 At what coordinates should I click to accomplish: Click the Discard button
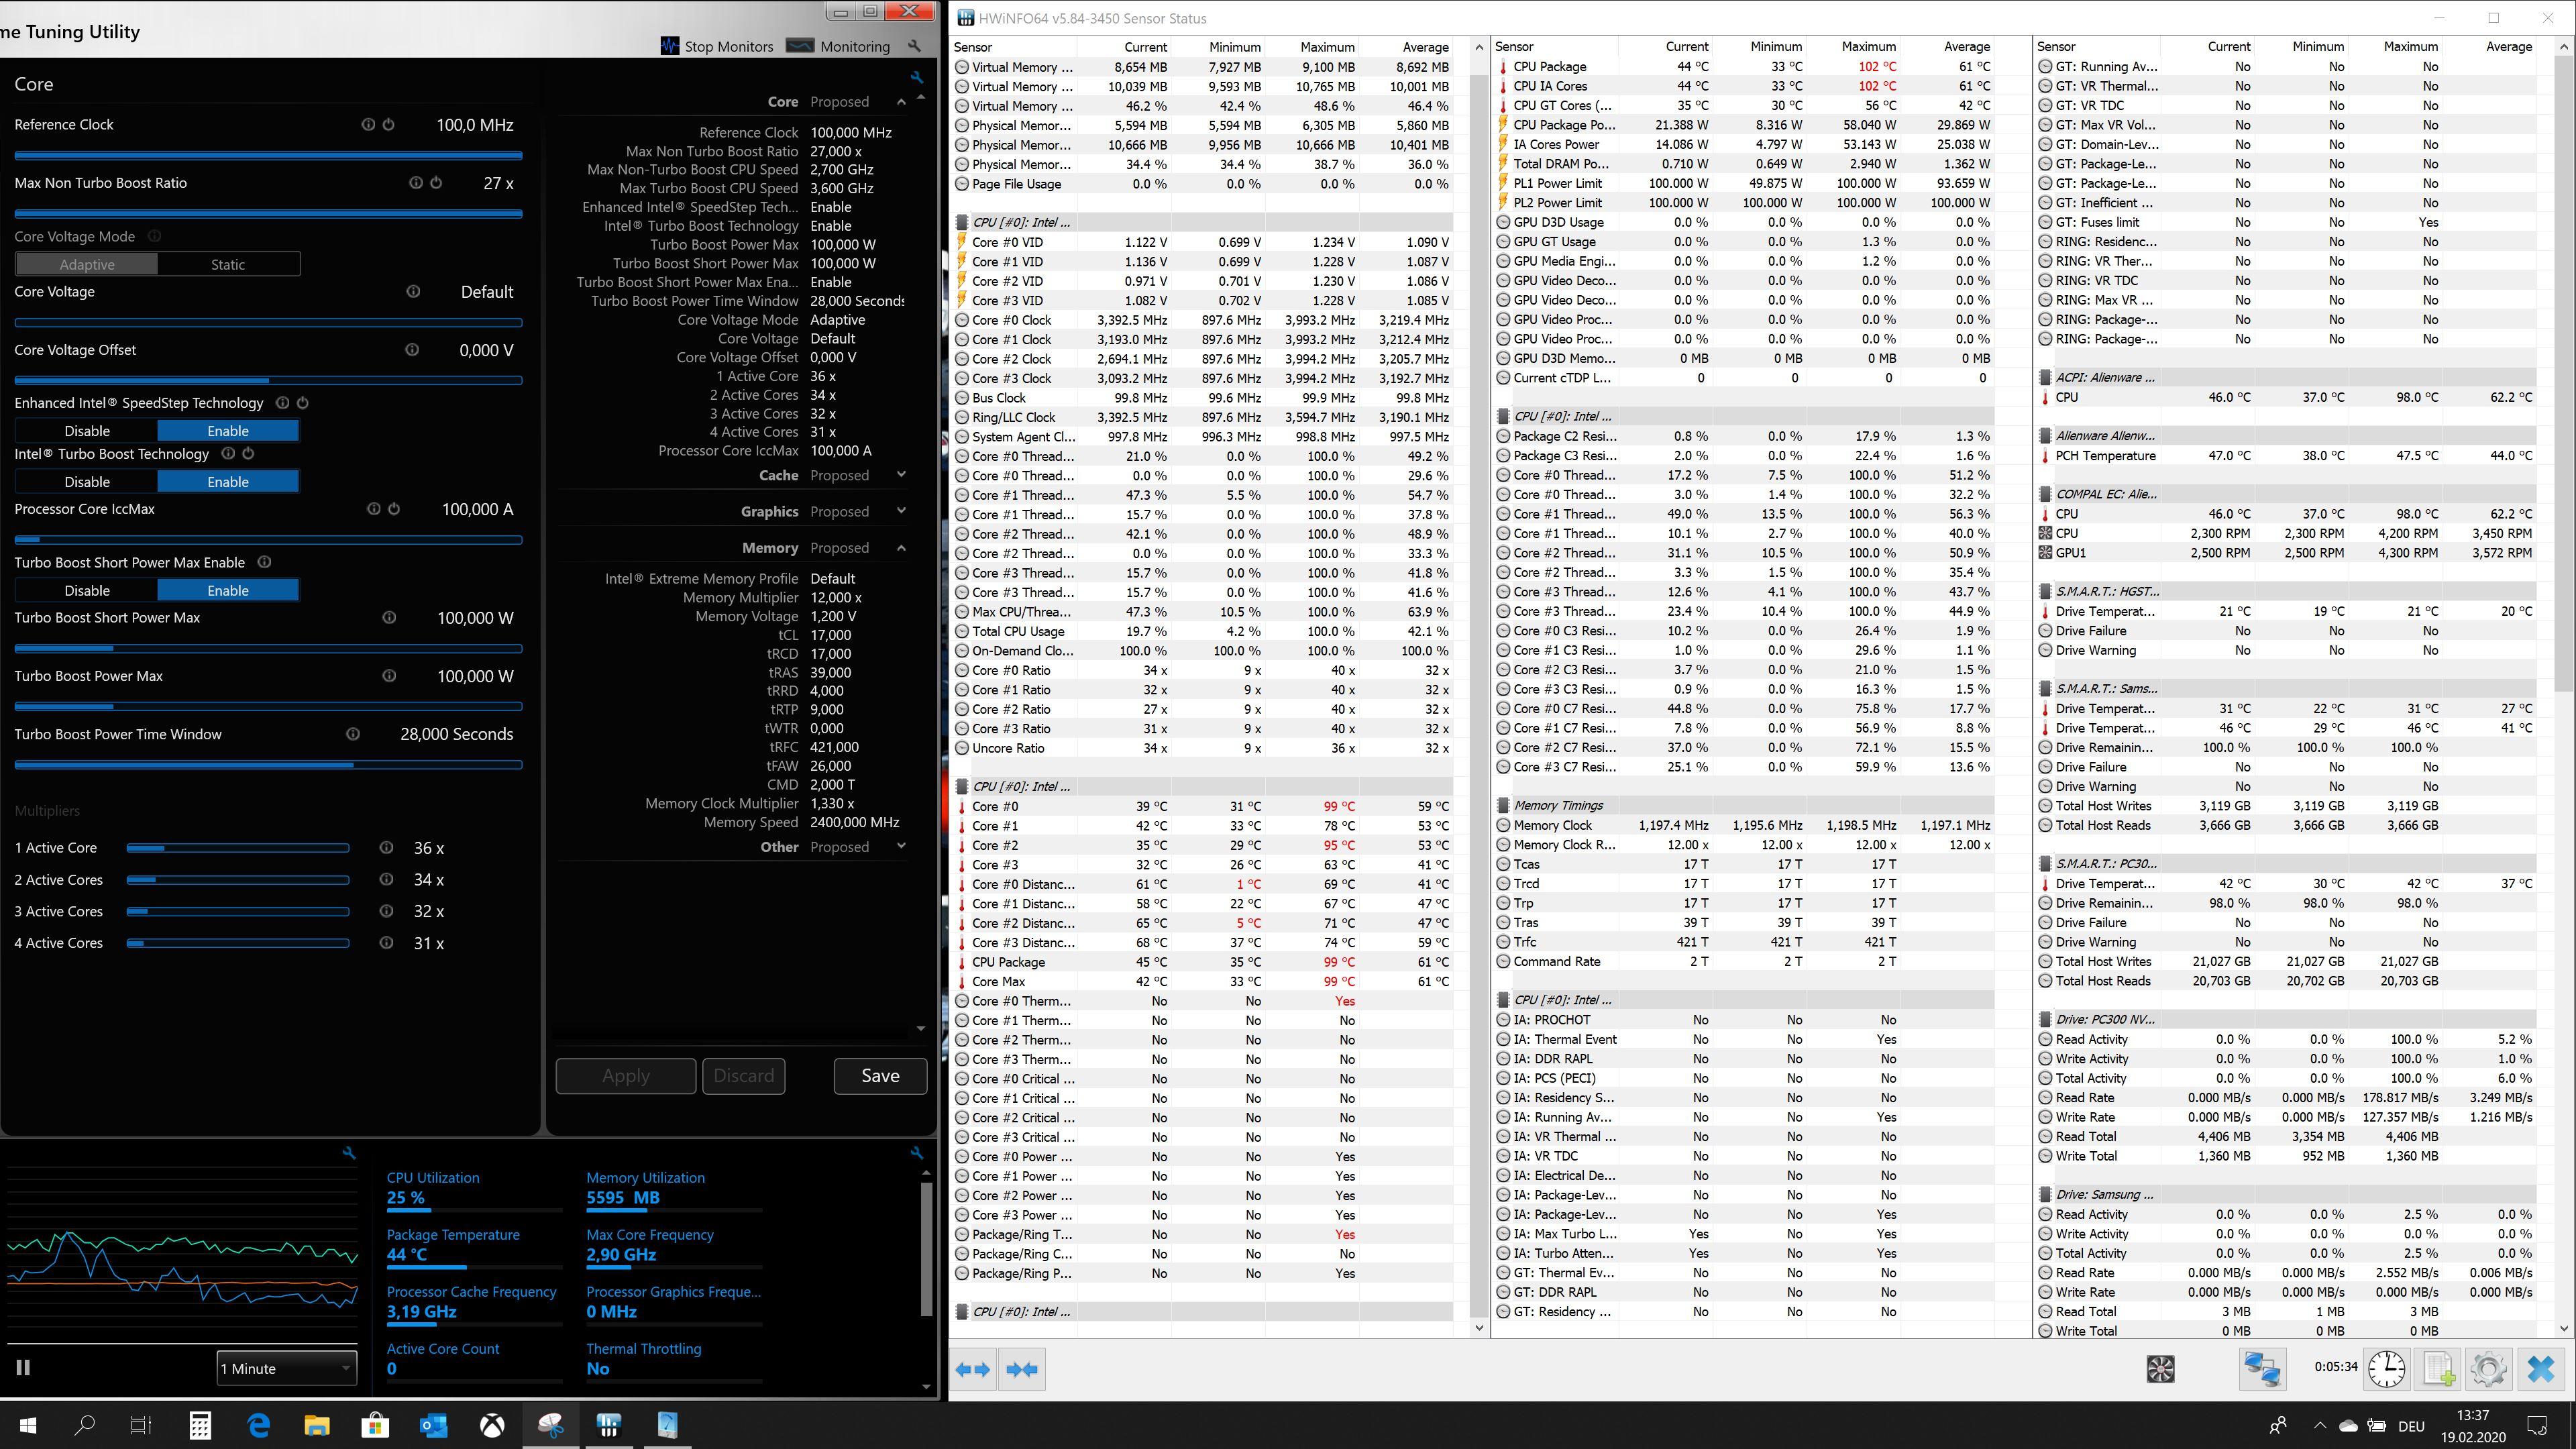tap(743, 1076)
